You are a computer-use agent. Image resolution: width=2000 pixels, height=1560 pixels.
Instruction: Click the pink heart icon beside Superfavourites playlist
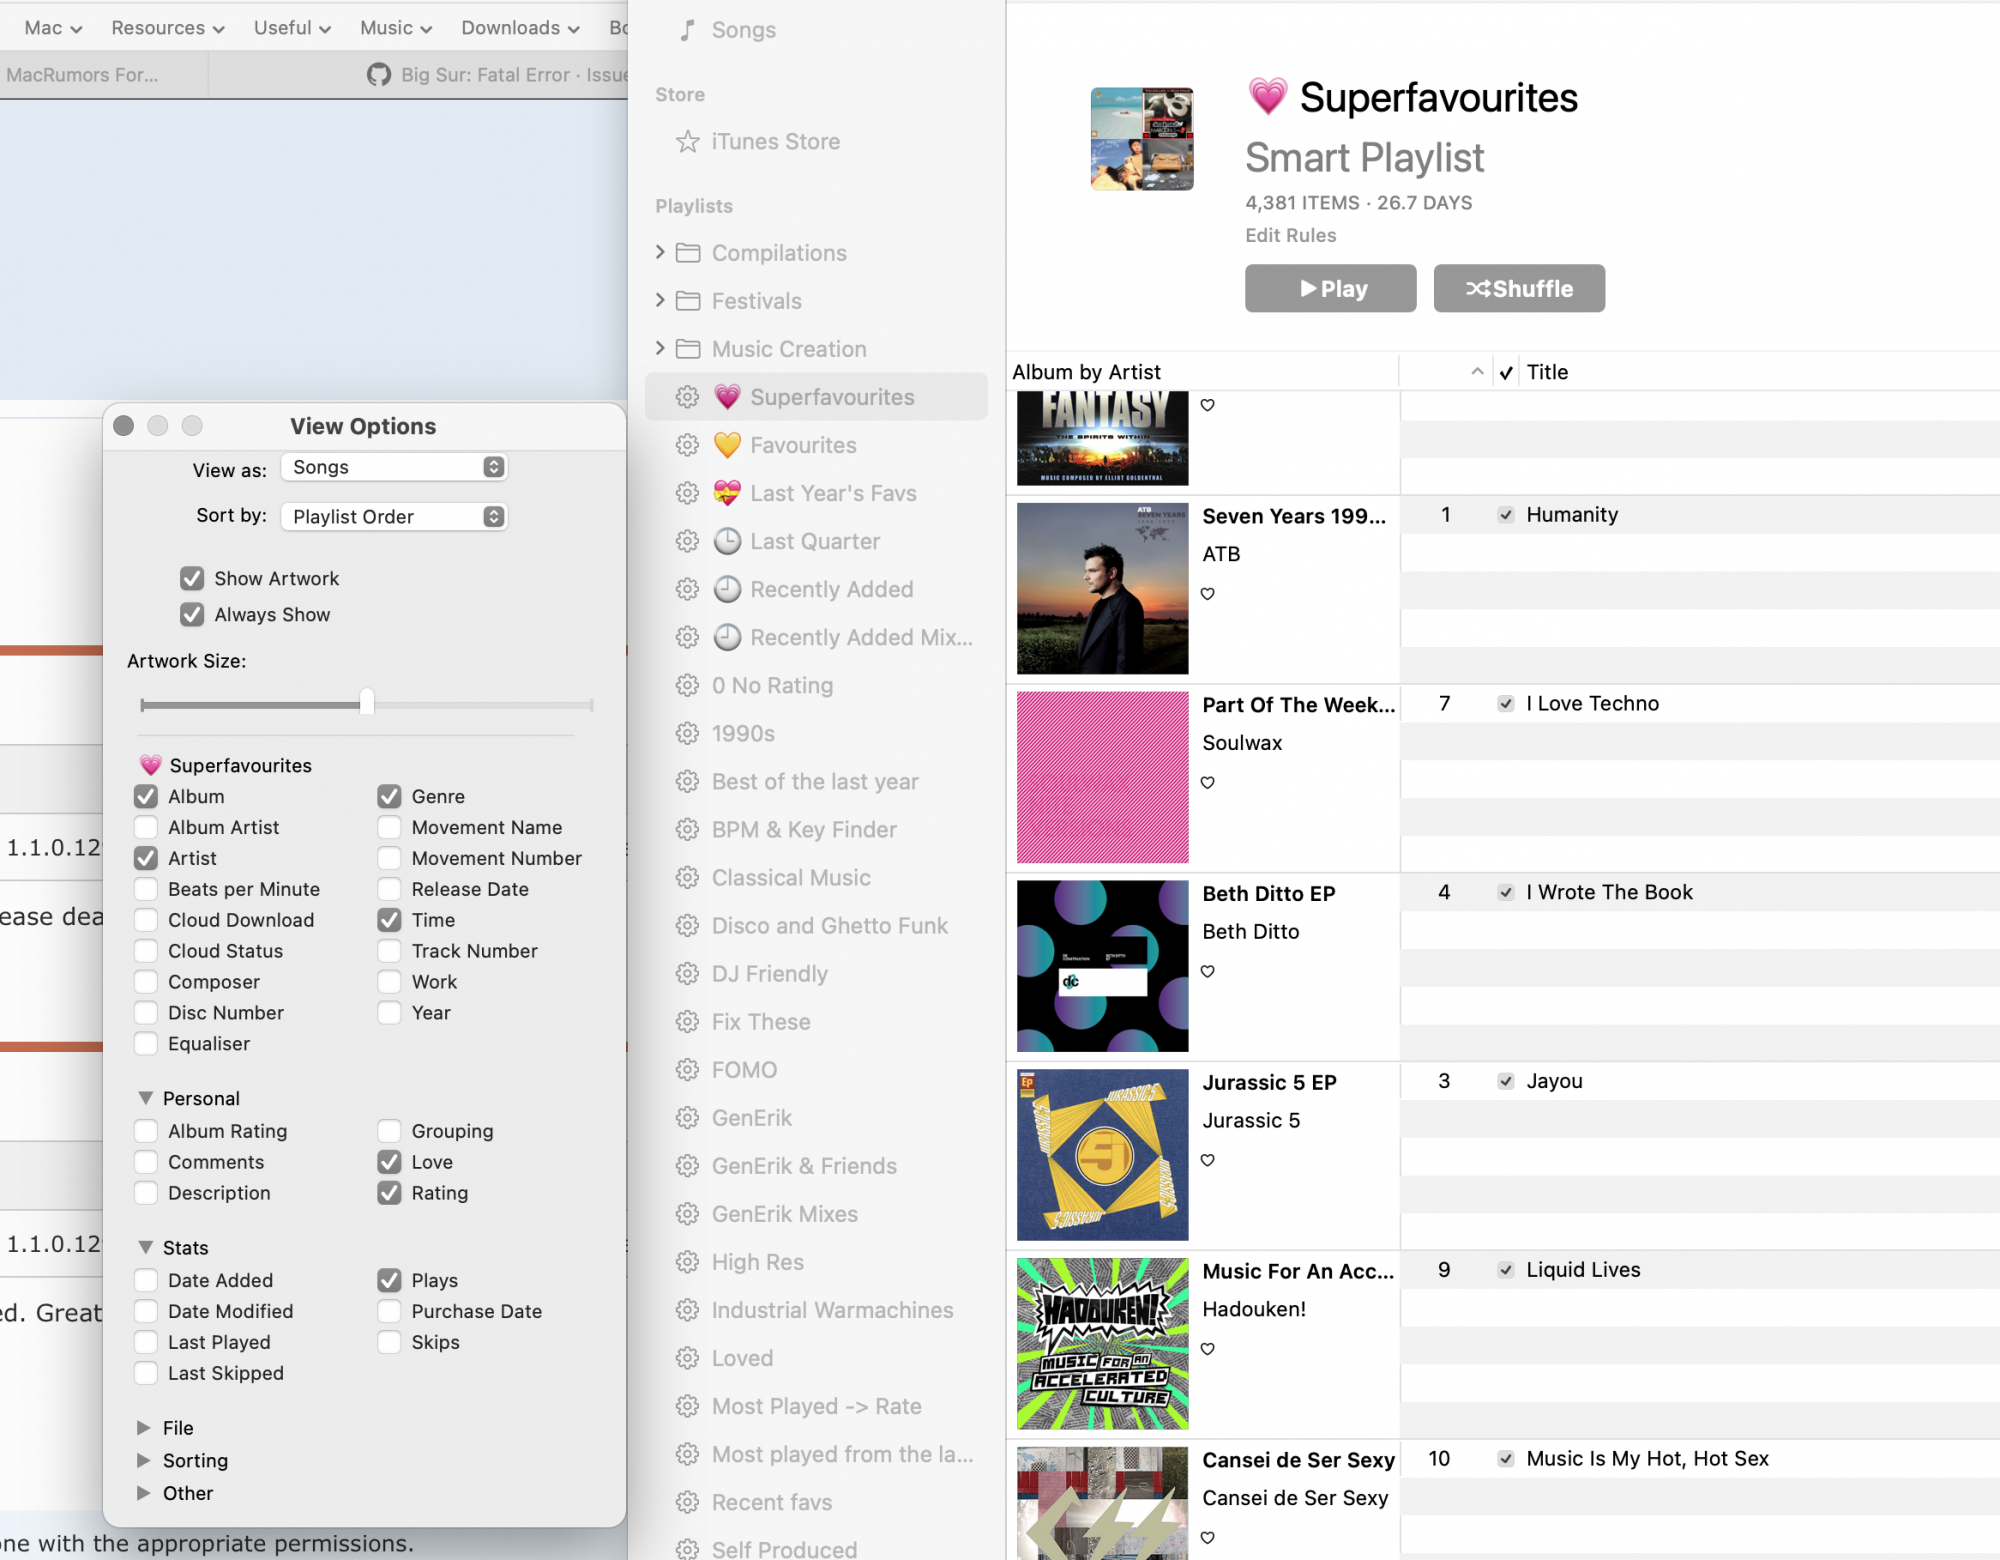pos(727,397)
